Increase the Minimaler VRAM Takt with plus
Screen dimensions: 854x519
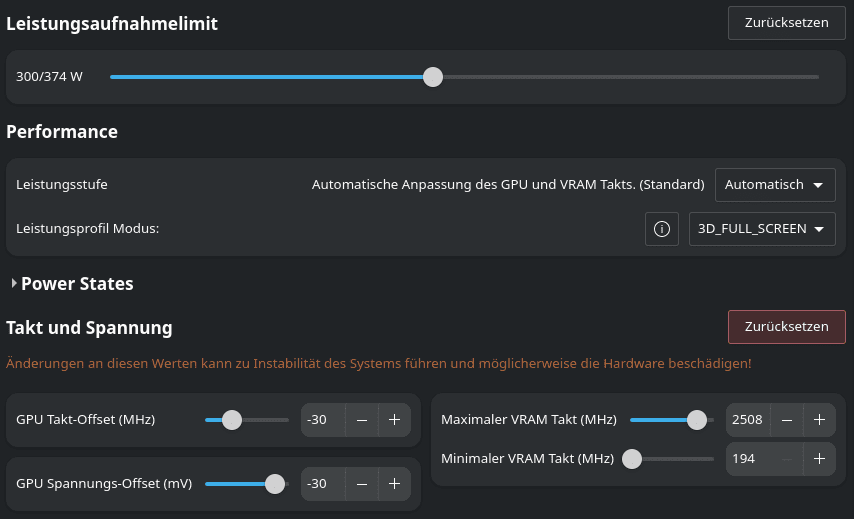(x=819, y=459)
